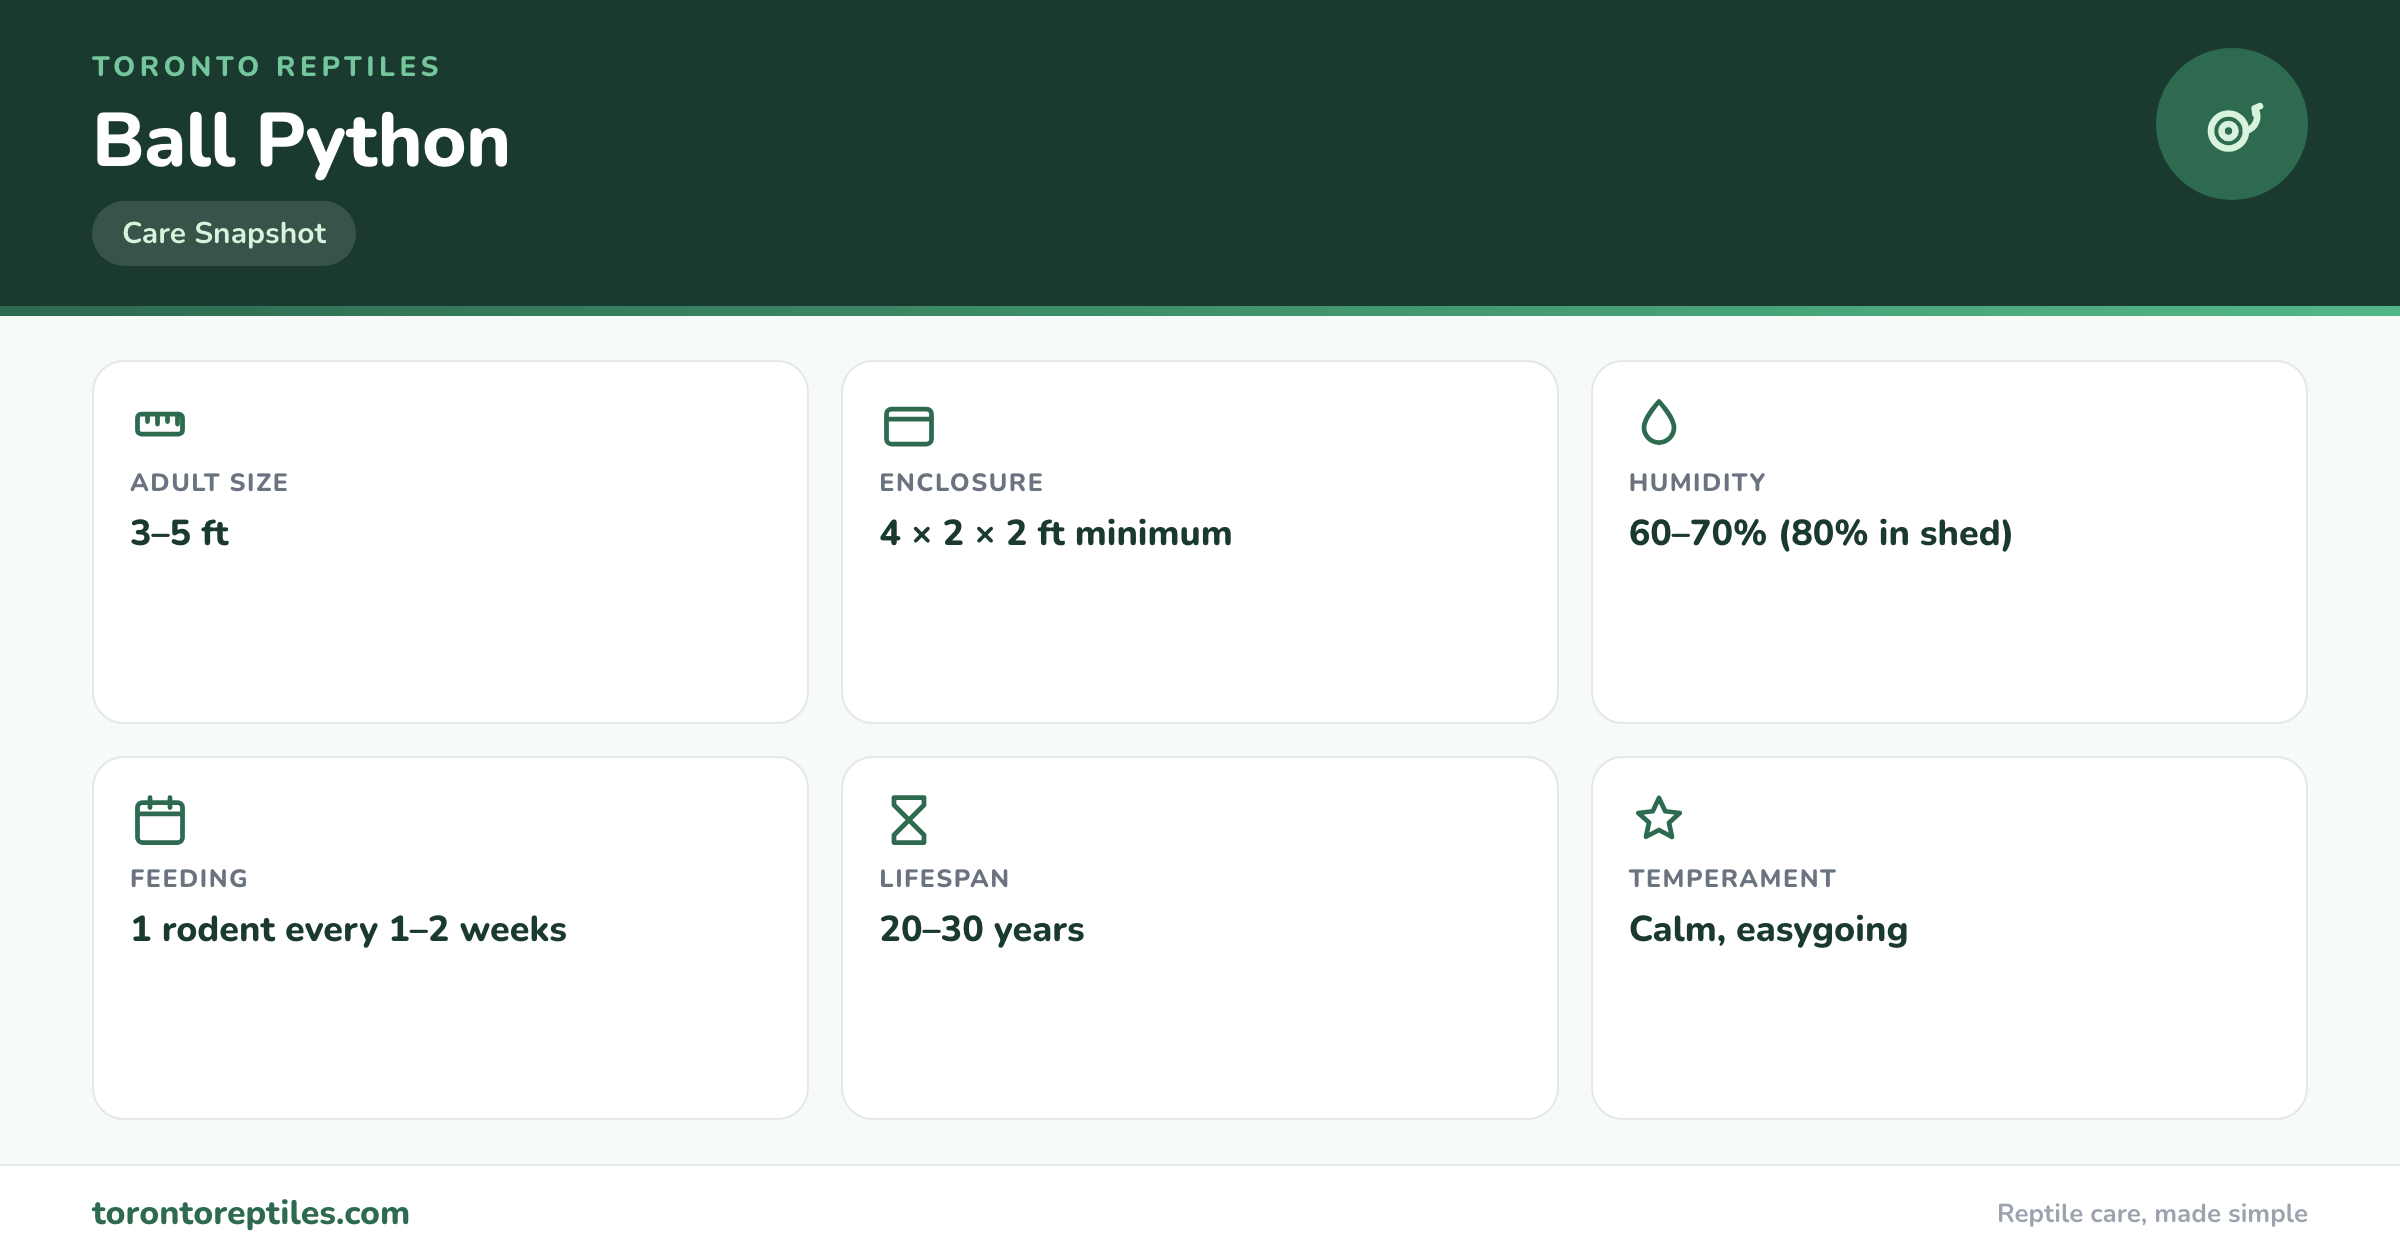Select the 20–30 years lifespan value
2400x1260 pixels.
(982, 929)
